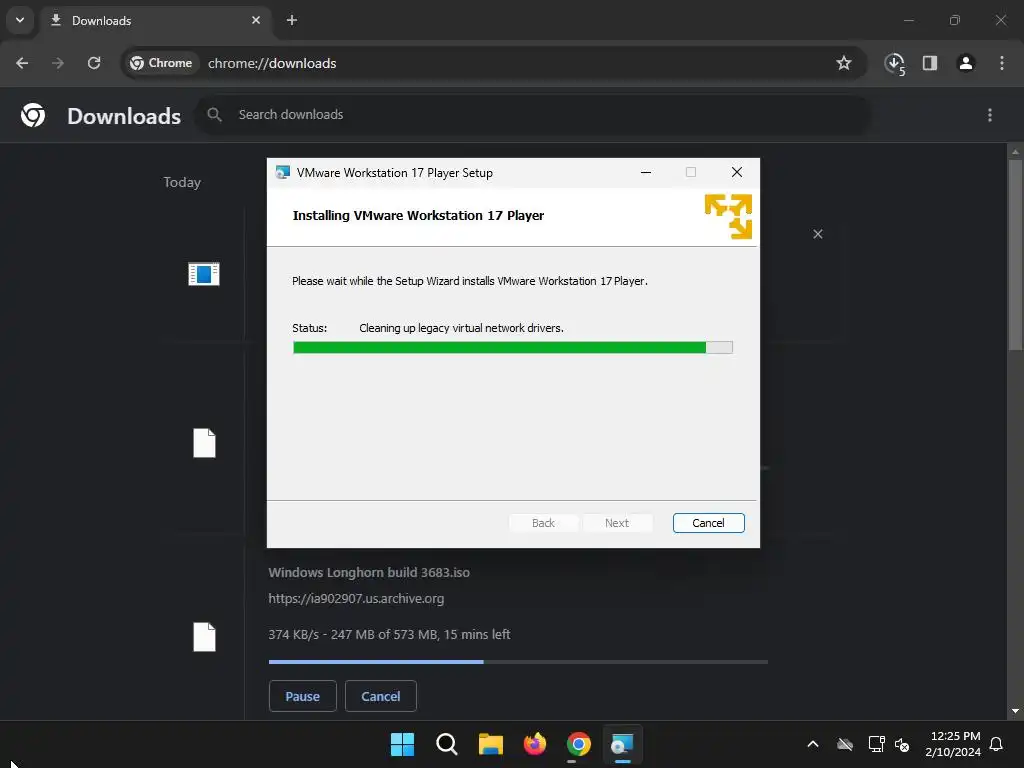Click the greyed-out Back button in setup
The width and height of the screenshot is (1024, 768).
coord(543,523)
